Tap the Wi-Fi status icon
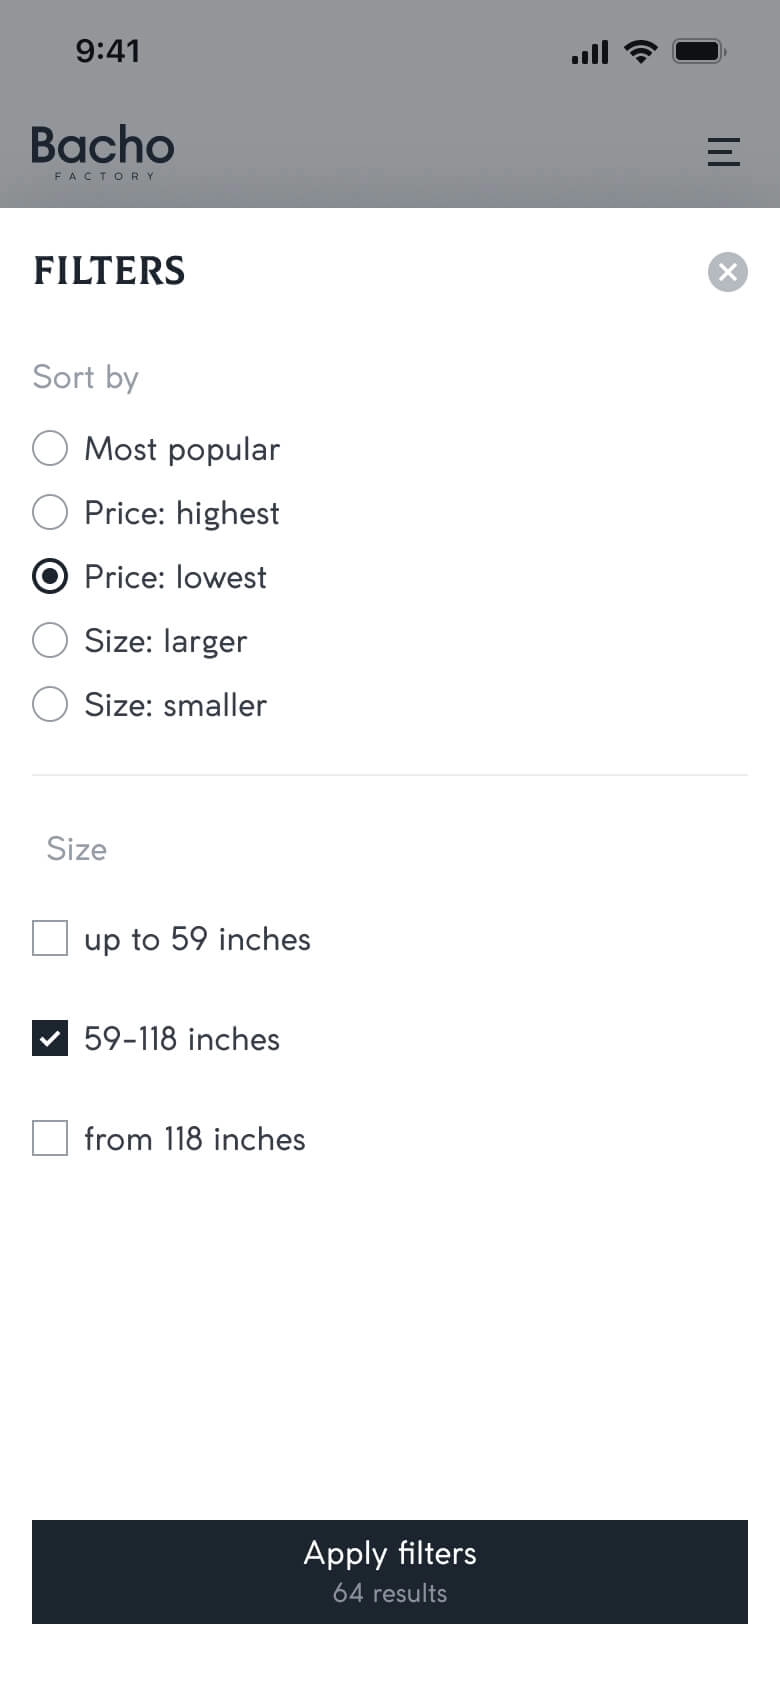Screen dimensions: 780x1688 coord(640,51)
